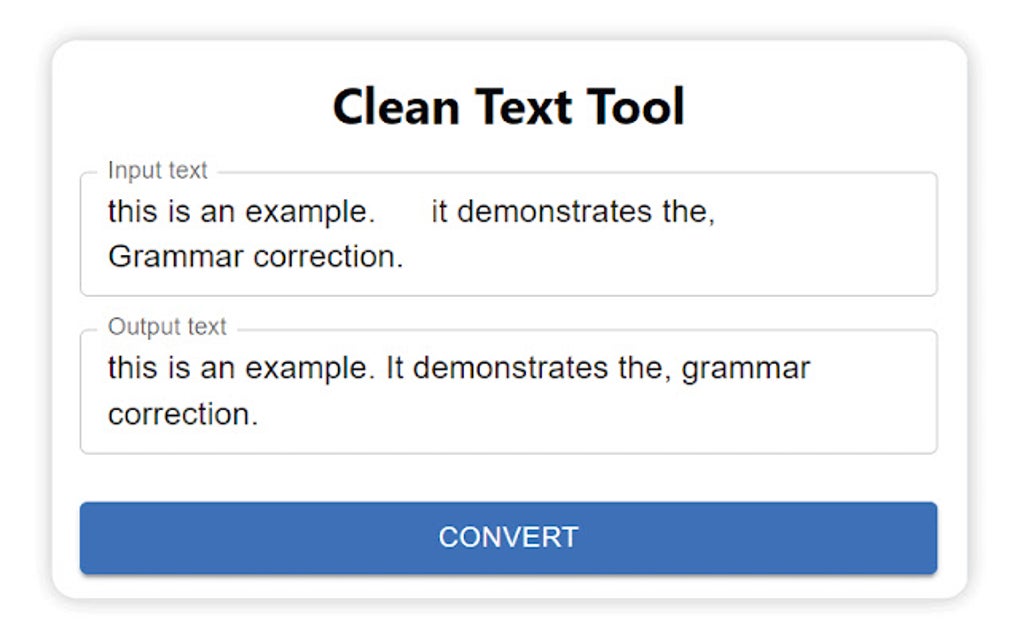This screenshot has height=638, width=1020.
Task: Select the 'Output text' field label
Action: click(166, 326)
